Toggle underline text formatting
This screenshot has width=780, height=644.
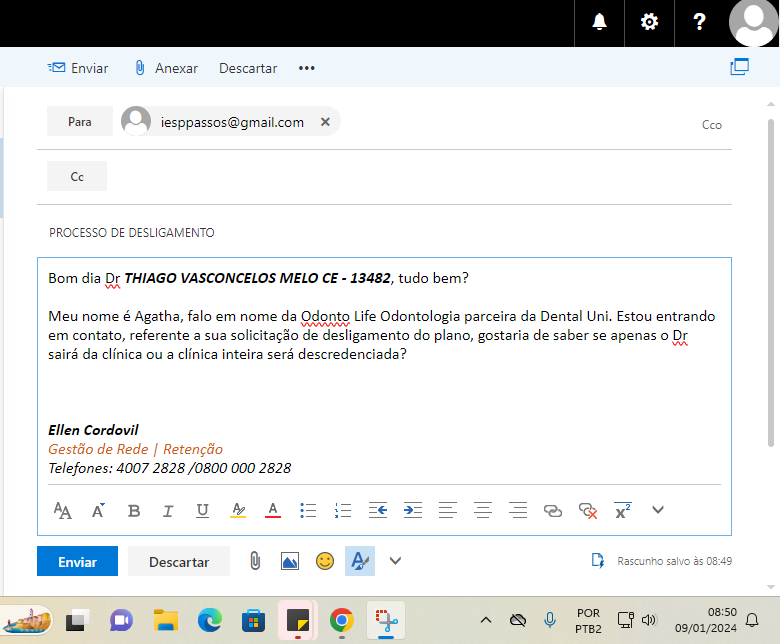pos(202,511)
